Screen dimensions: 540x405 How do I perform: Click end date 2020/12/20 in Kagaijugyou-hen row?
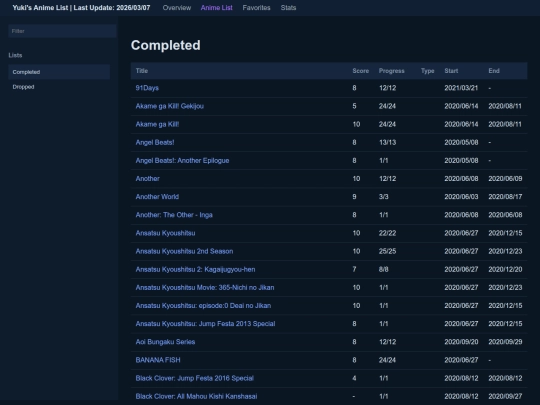(x=505, y=269)
